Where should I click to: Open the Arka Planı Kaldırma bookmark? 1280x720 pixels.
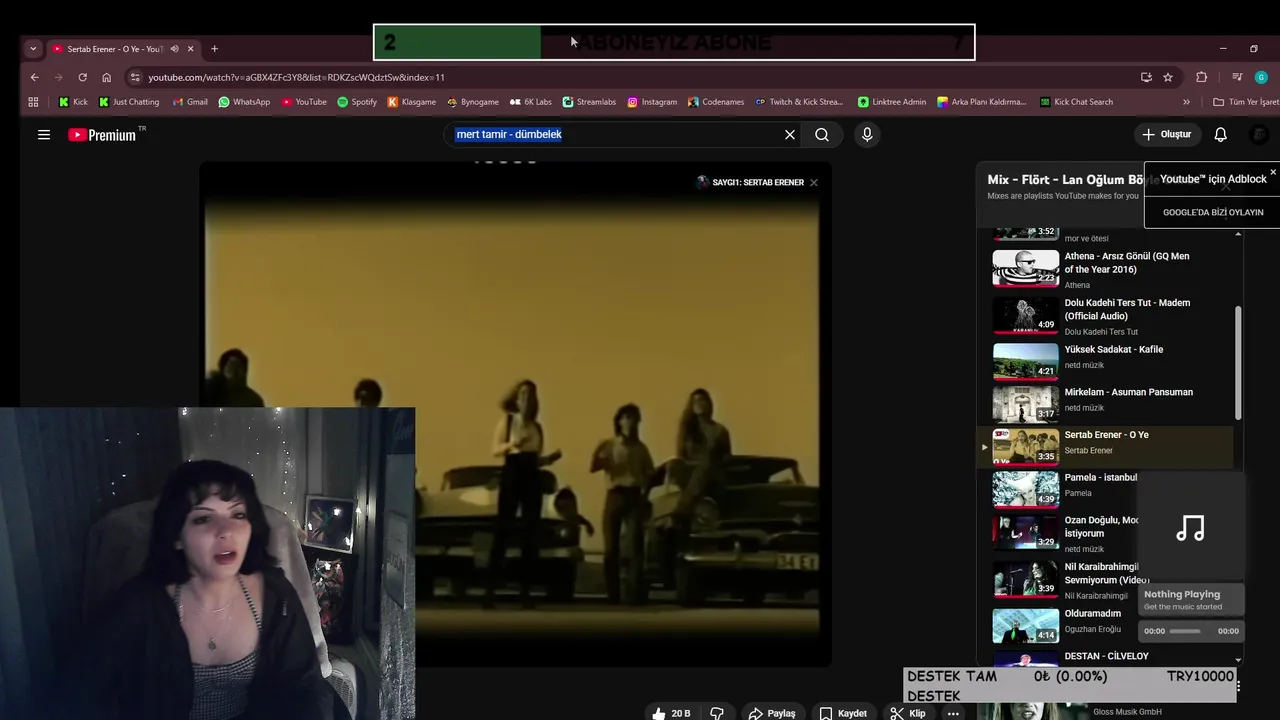pyautogui.click(x=982, y=102)
